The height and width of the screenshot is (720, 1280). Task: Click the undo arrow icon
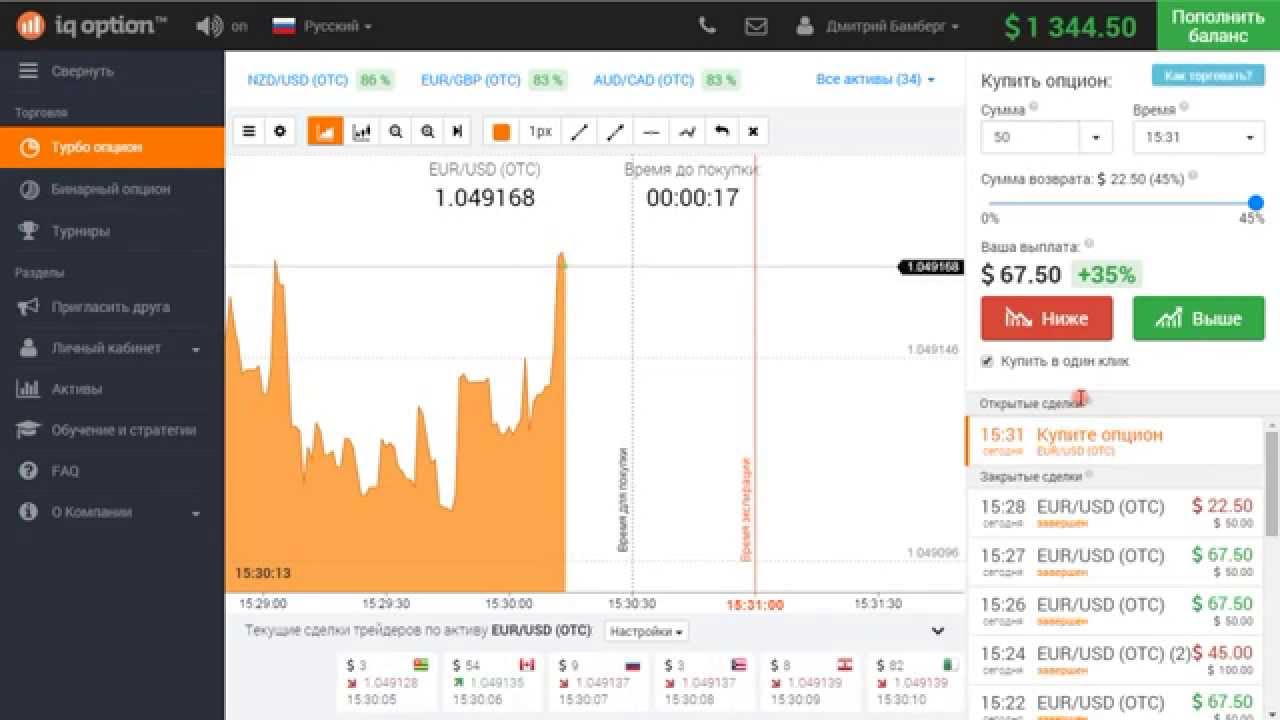point(721,131)
